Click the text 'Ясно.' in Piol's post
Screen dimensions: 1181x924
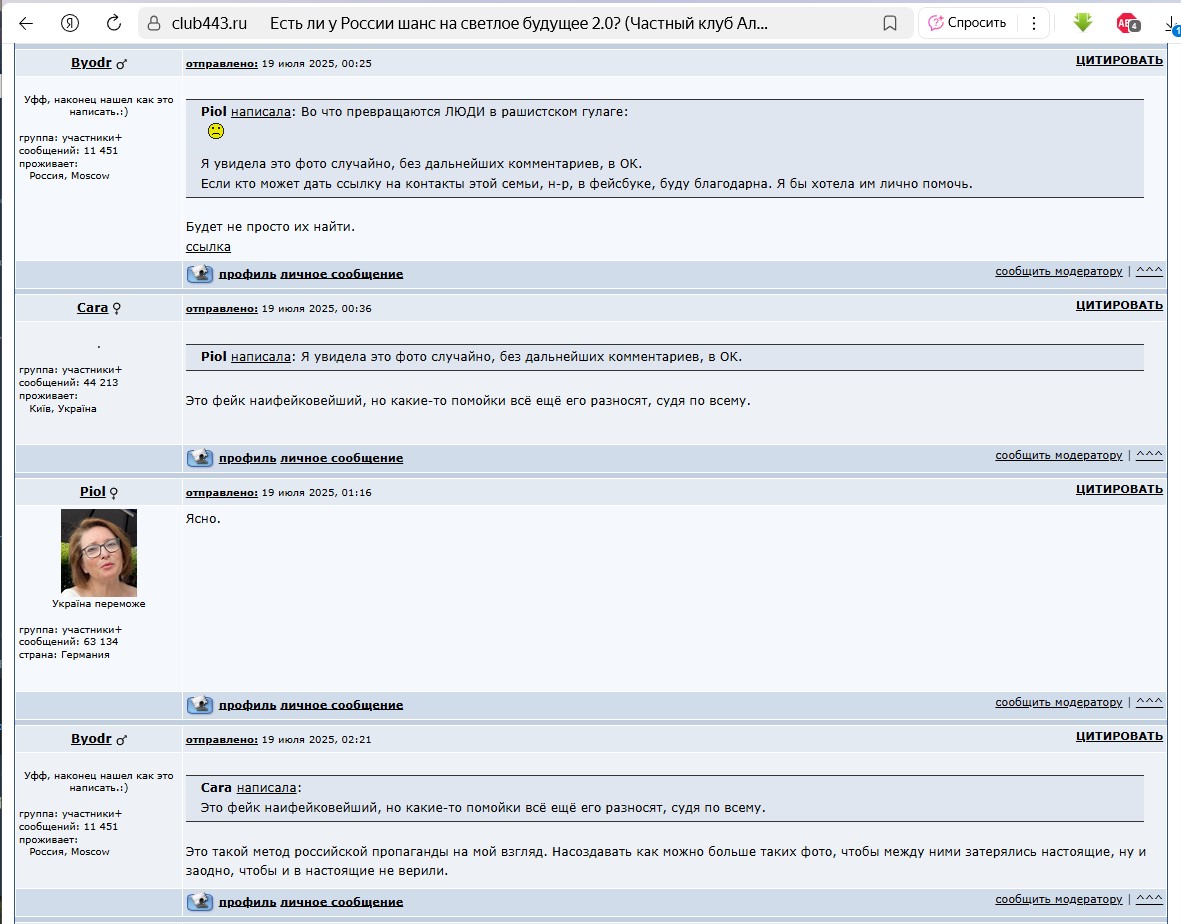point(203,519)
